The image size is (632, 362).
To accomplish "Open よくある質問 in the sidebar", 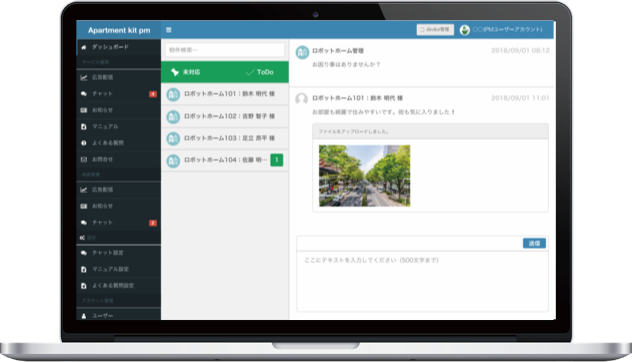I will (x=118, y=143).
